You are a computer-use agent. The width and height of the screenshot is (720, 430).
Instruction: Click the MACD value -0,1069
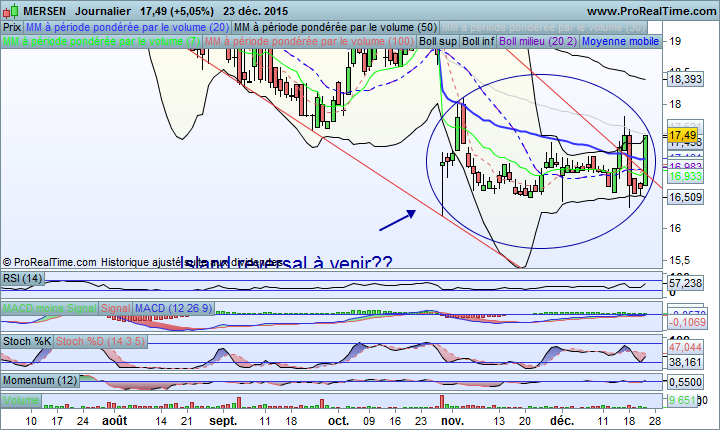click(687, 322)
